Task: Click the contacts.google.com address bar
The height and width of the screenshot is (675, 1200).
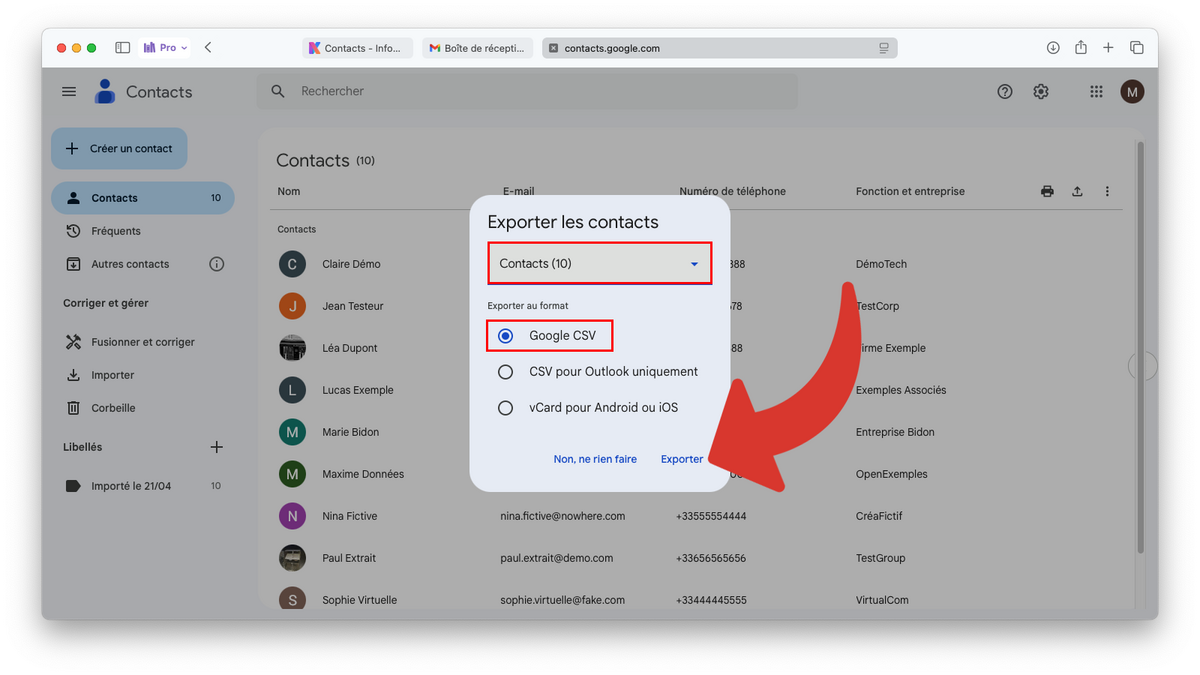Action: 719,48
